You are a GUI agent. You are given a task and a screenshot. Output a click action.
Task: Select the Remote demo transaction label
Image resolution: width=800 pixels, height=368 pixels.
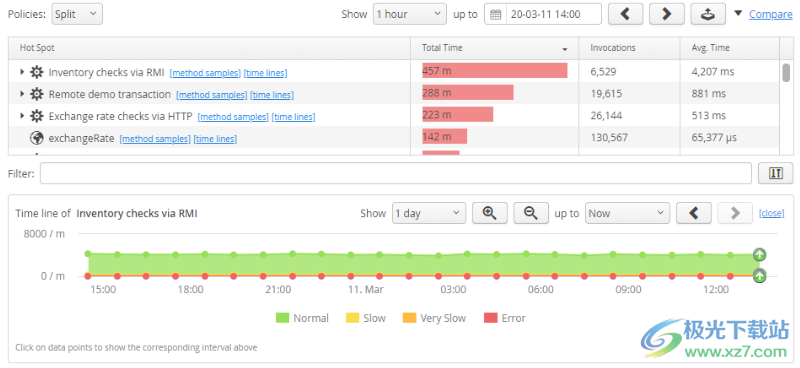coord(110,94)
